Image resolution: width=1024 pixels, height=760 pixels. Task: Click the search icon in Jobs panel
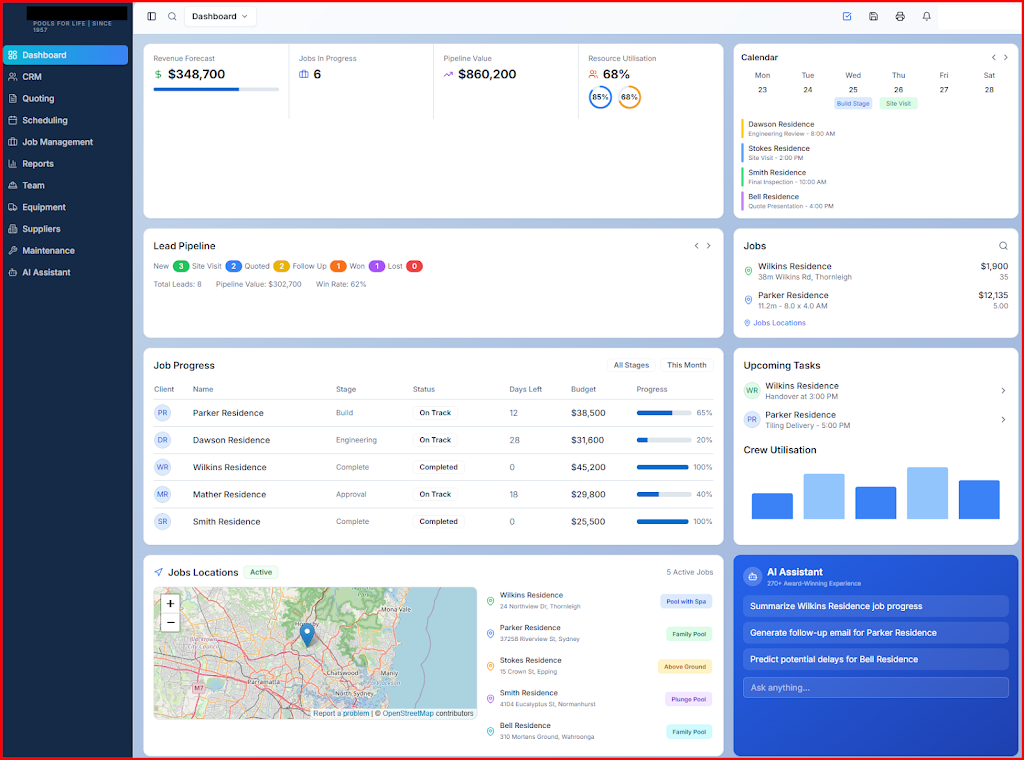(x=1003, y=245)
